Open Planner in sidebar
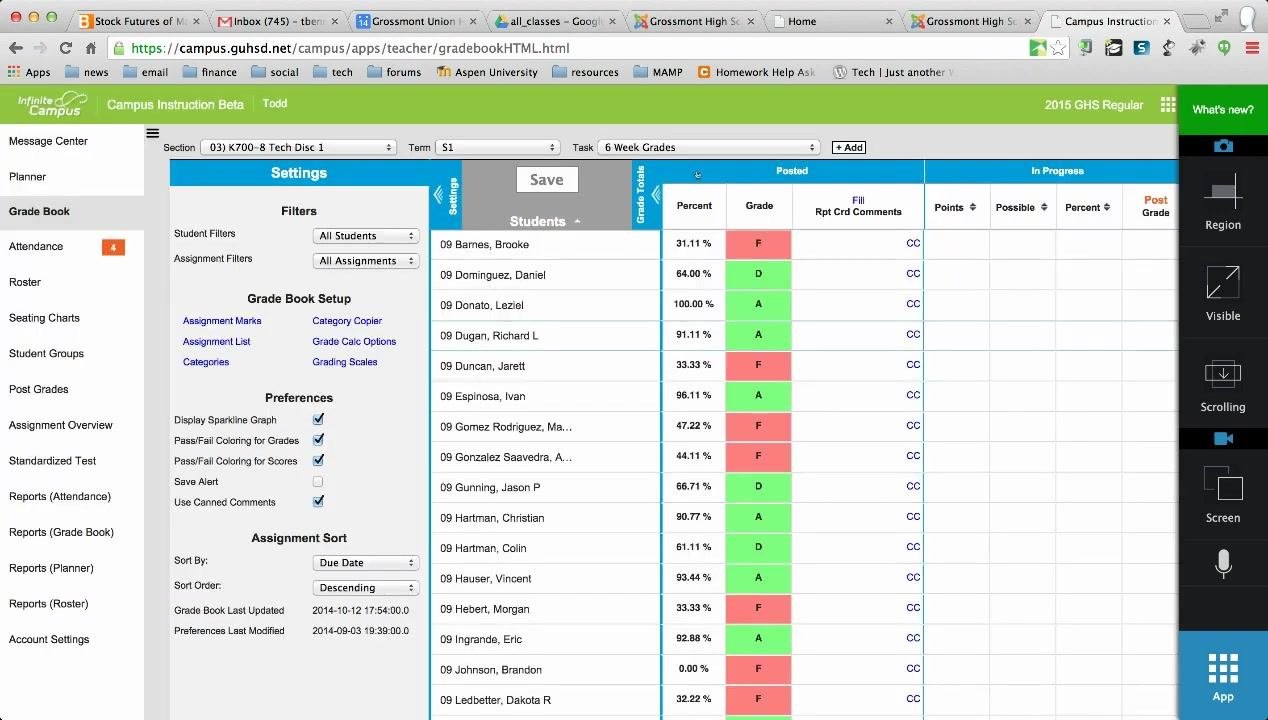The width and height of the screenshot is (1268, 720). 27,176
